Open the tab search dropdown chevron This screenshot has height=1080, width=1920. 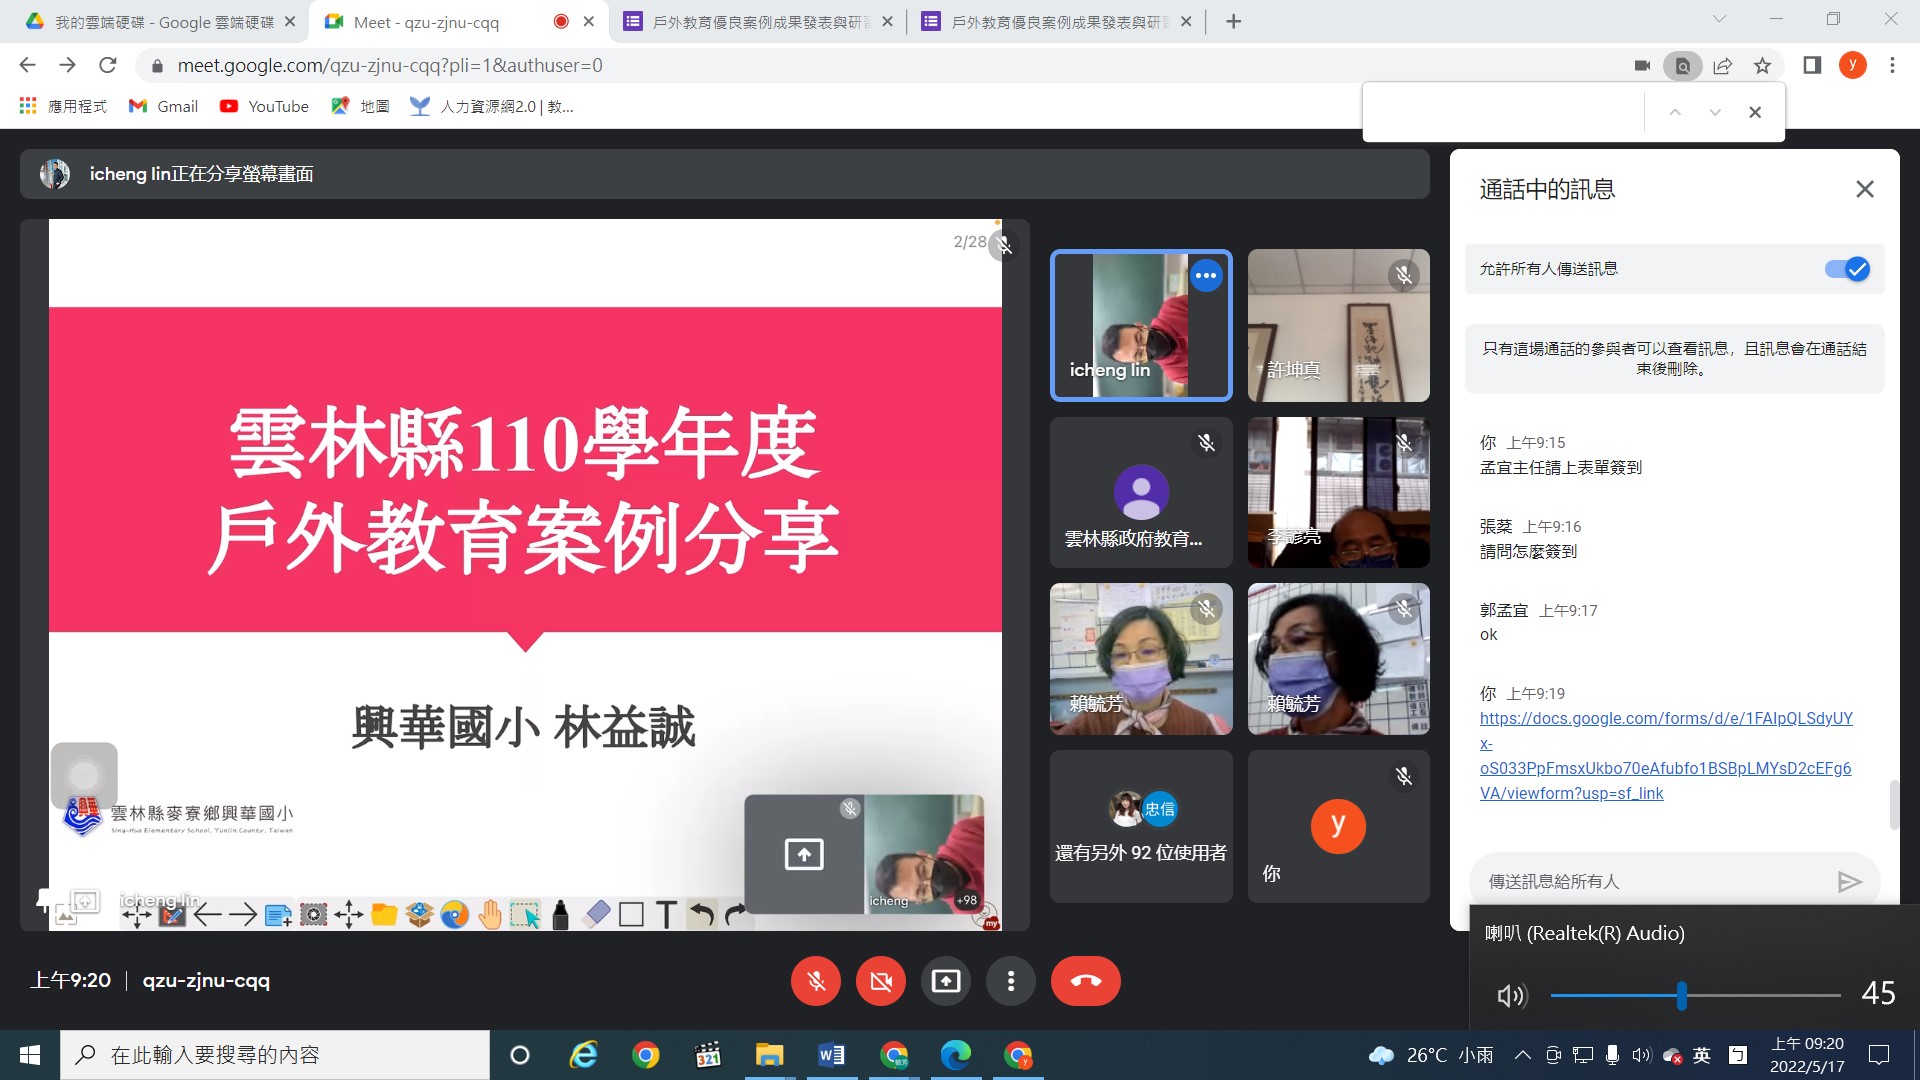click(1719, 19)
